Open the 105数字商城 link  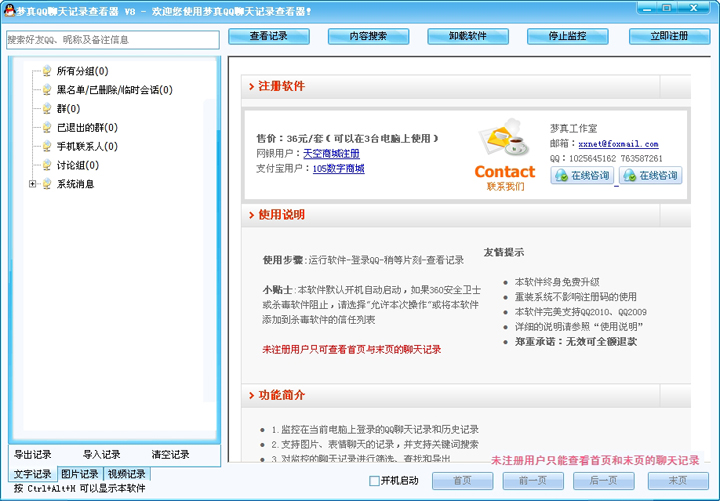338,169
